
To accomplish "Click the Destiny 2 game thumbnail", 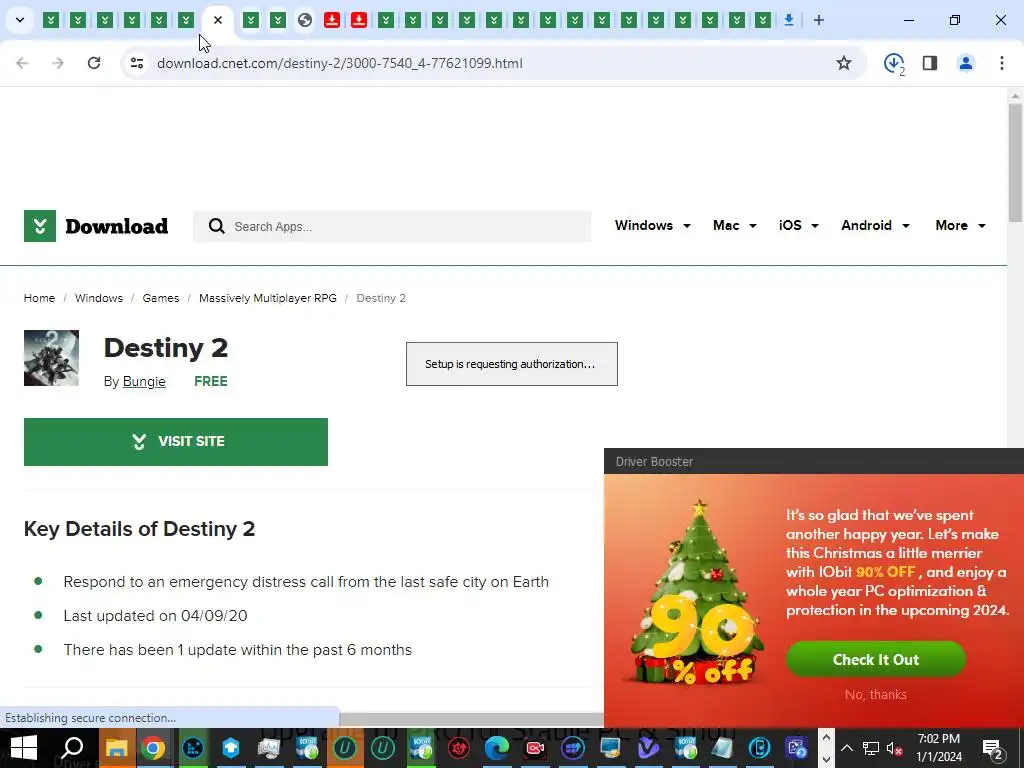I will (x=52, y=358).
